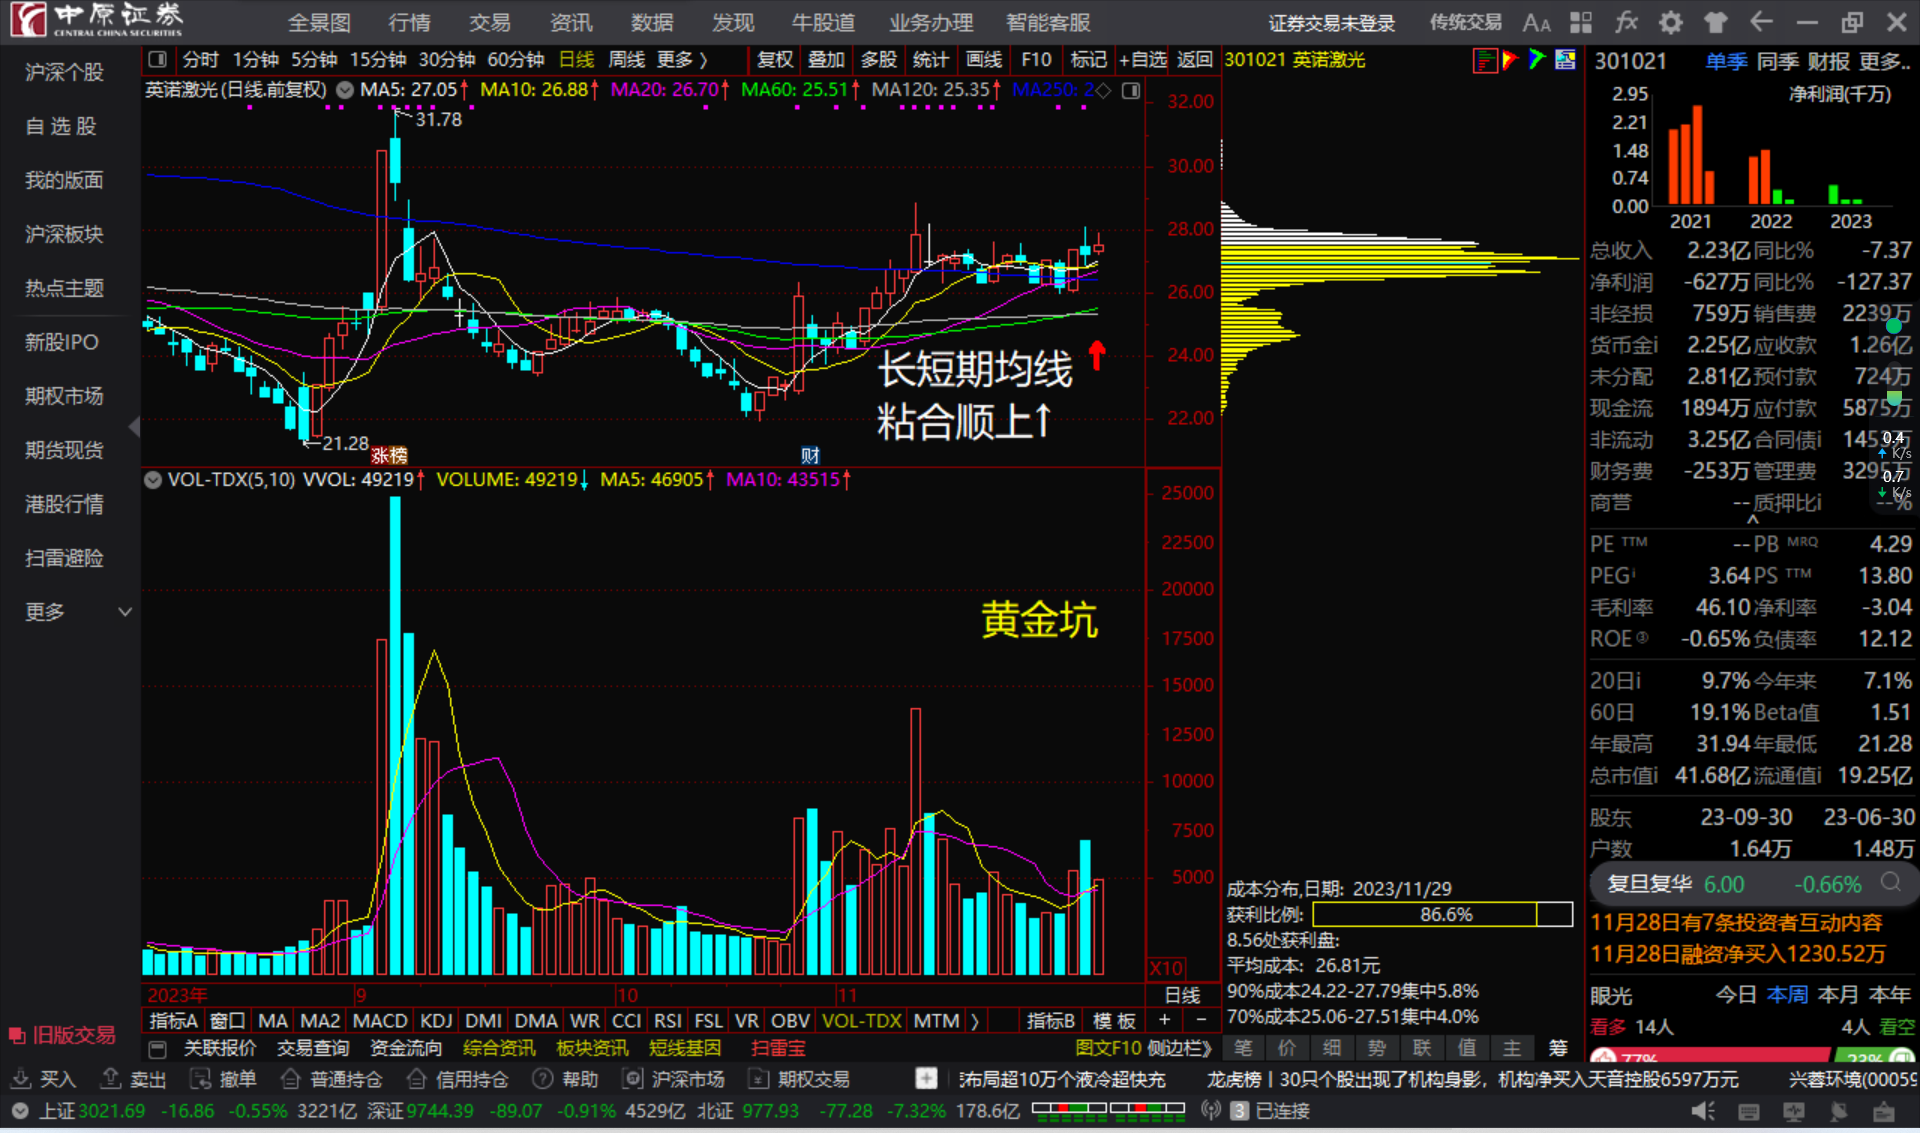Image resolution: width=1920 pixels, height=1133 pixels.
Task: Toggle the MA line display circle button
Action: point(345,90)
